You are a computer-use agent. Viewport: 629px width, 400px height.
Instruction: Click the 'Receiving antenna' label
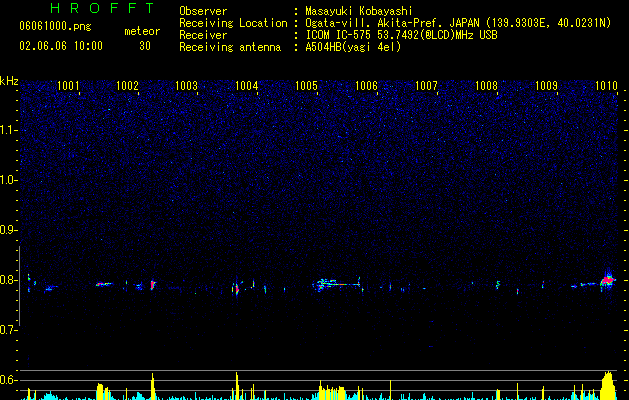click(x=230, y=47)
